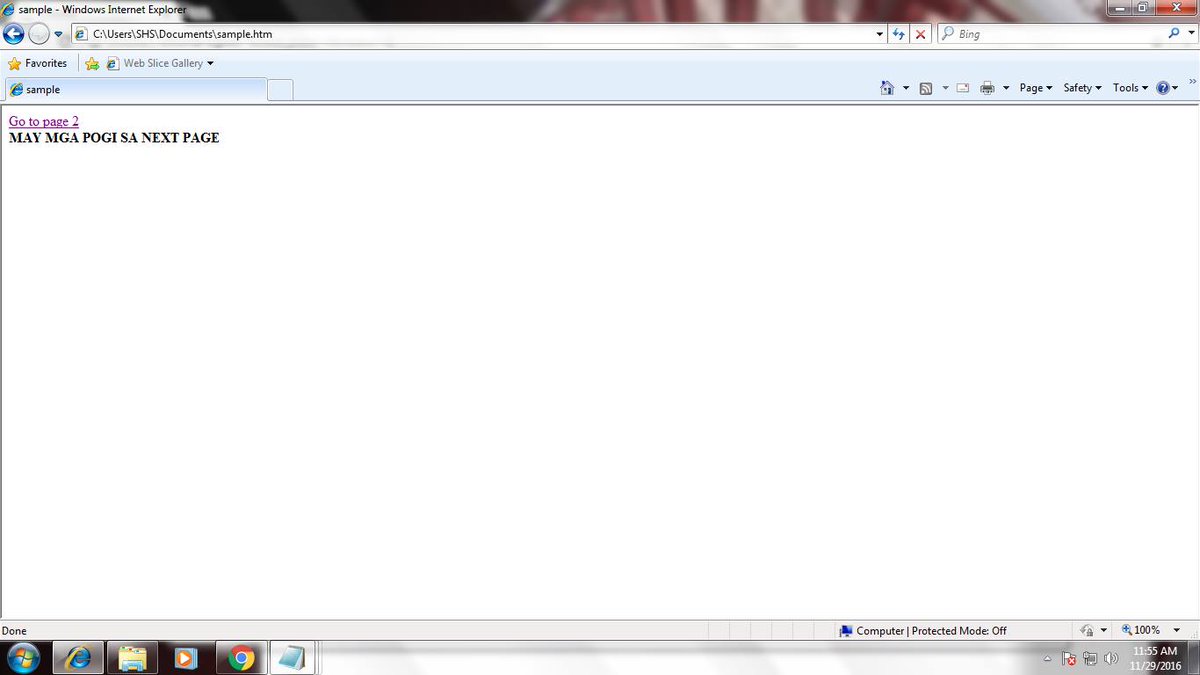Open the search provider dropdown arrow
1200x675 pixels.
tap(1191, 34)
